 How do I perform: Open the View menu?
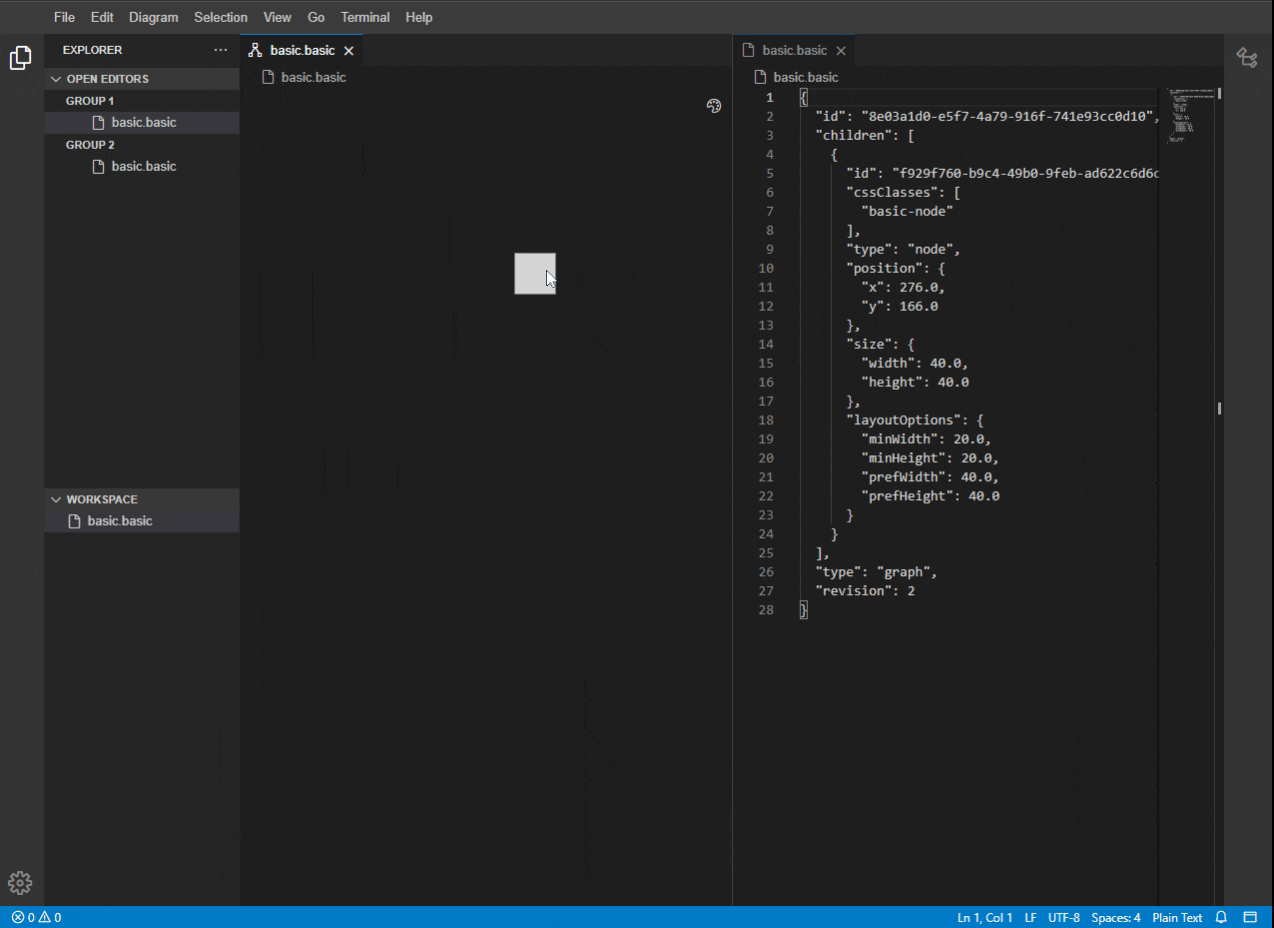click(278, 17)
